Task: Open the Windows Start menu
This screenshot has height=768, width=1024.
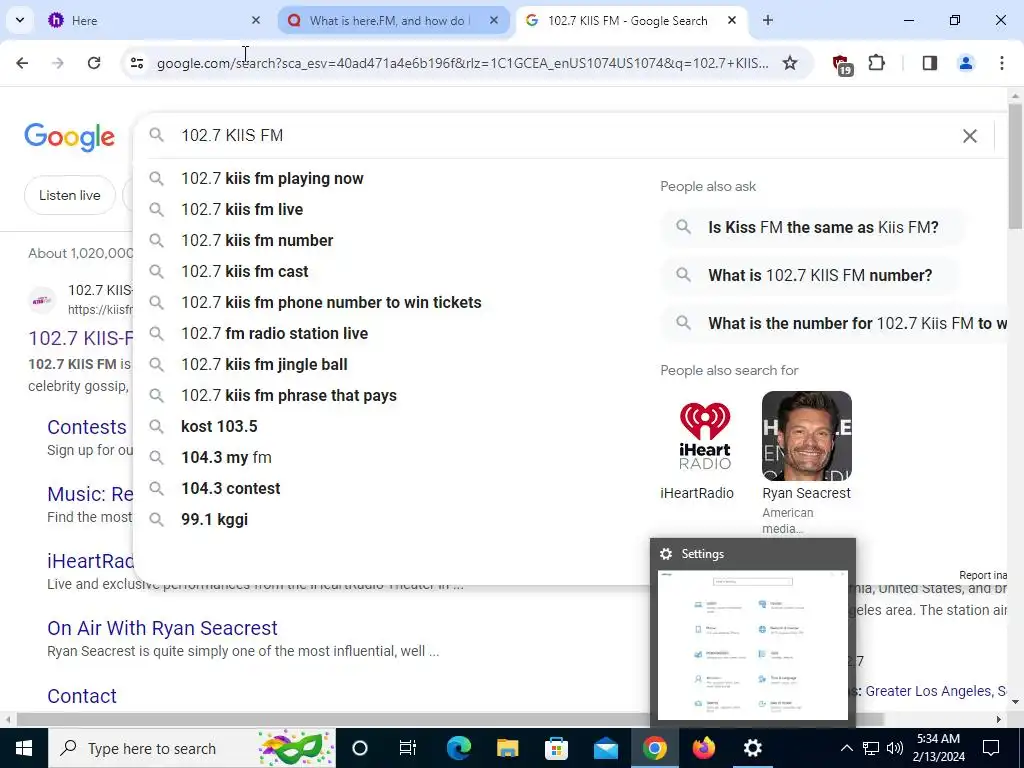Action: click(24, 748)
